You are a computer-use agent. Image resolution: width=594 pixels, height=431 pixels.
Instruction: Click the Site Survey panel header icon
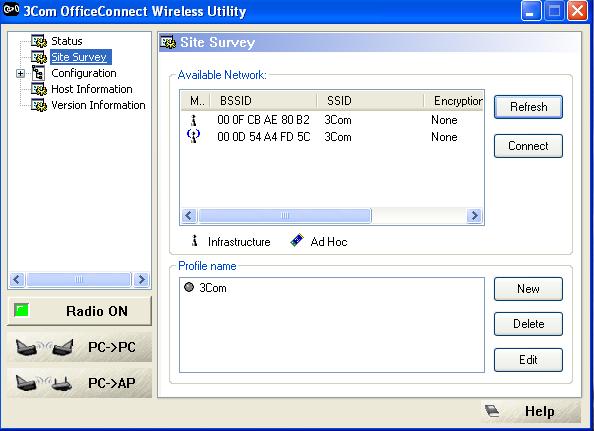pyautogui.click(x=168, y=42)
